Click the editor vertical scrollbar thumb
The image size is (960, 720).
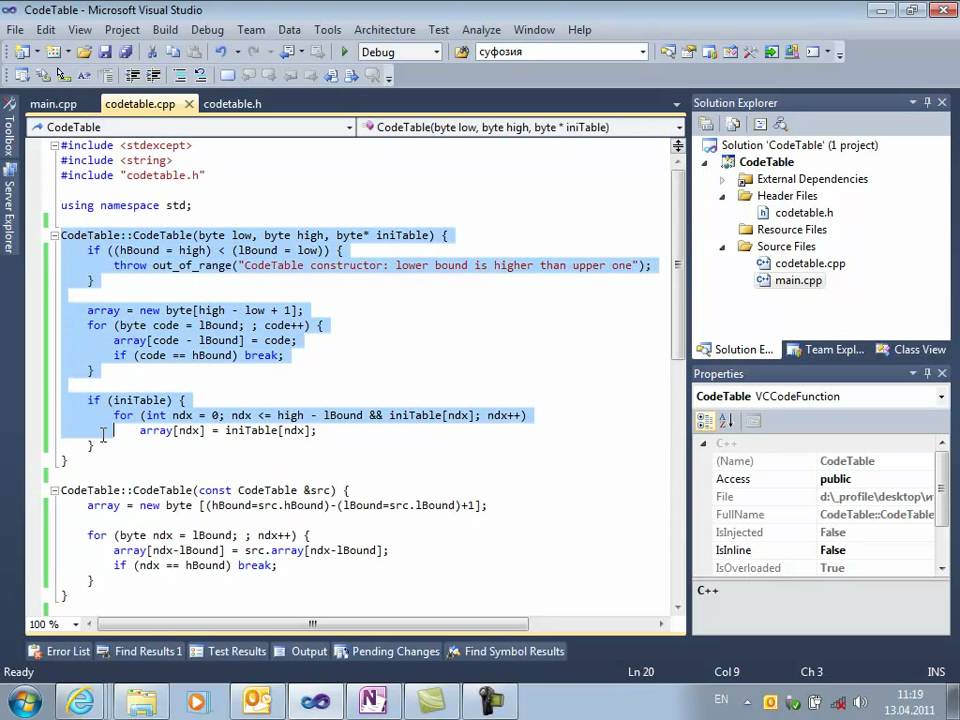click(x=678, y=264)
